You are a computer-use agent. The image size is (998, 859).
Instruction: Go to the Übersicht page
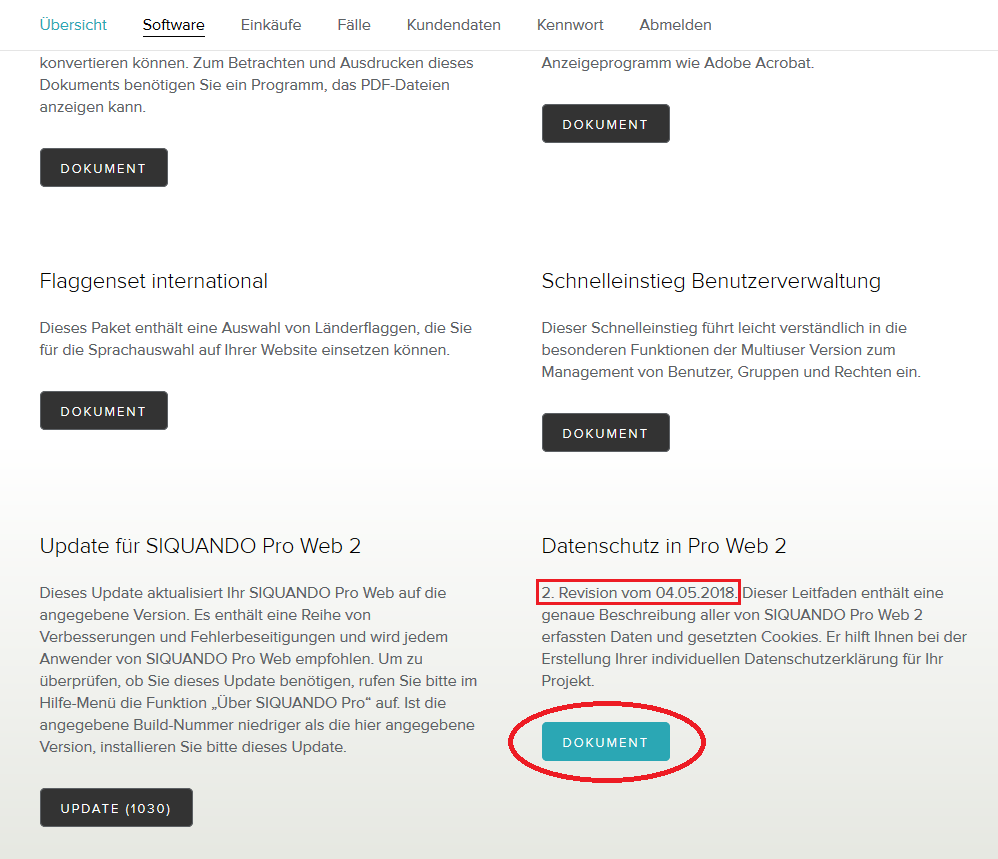pos(73,25)
